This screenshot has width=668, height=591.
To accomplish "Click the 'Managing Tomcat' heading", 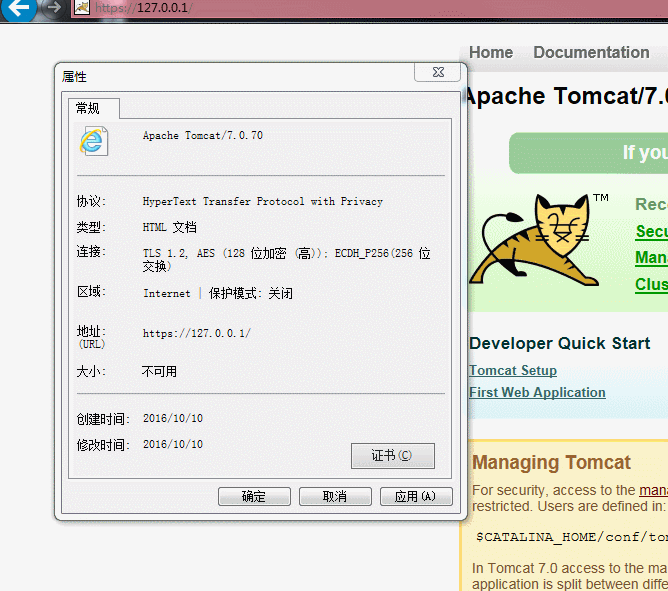I will coord(551,462).
